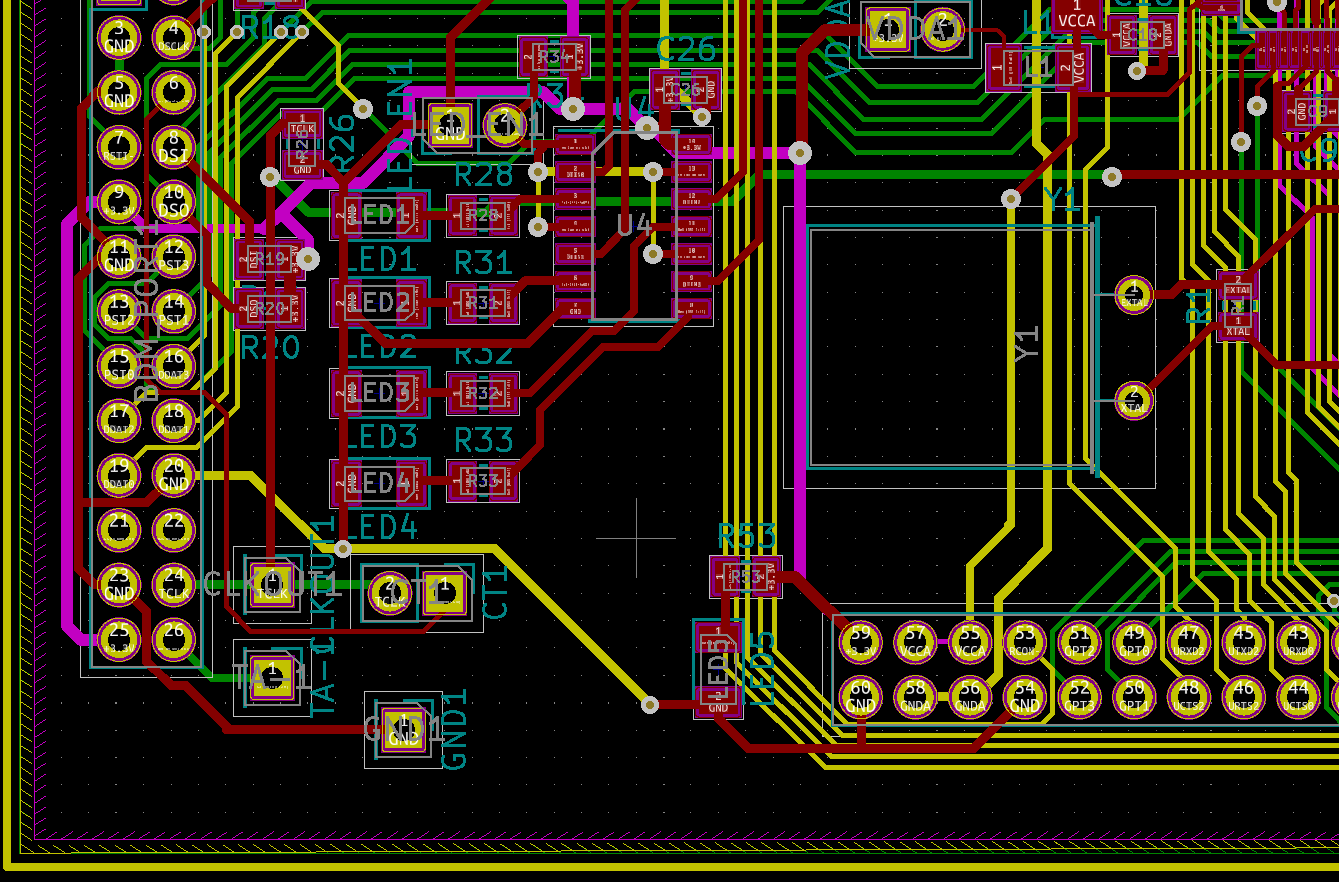Click the "R33" reference label
Screen dimensions: 1339x882
[484, 440]
